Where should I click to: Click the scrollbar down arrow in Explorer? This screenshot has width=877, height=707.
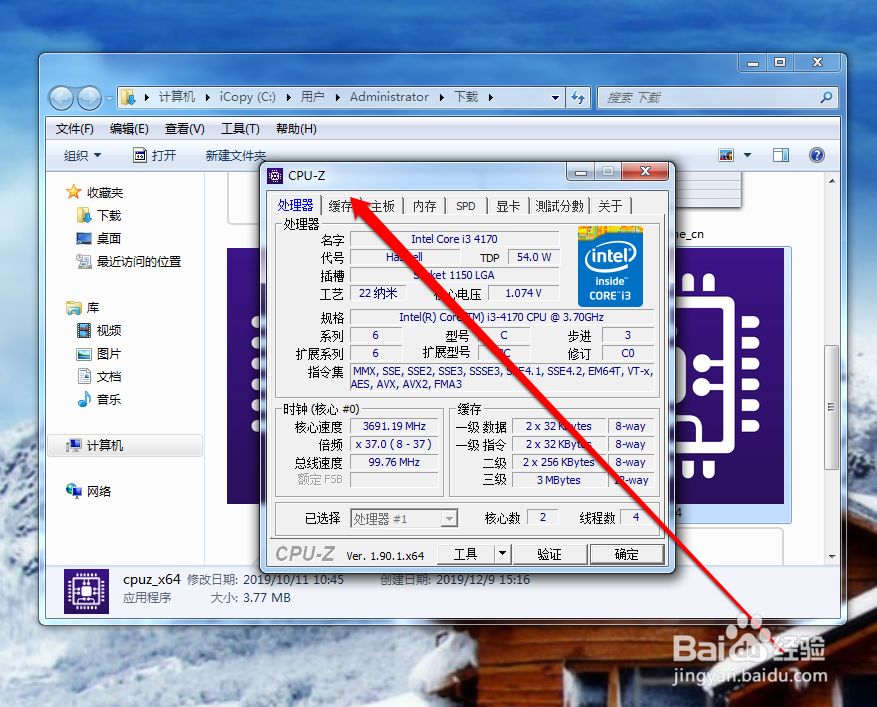pyautogui.click(x=832, y=557)
